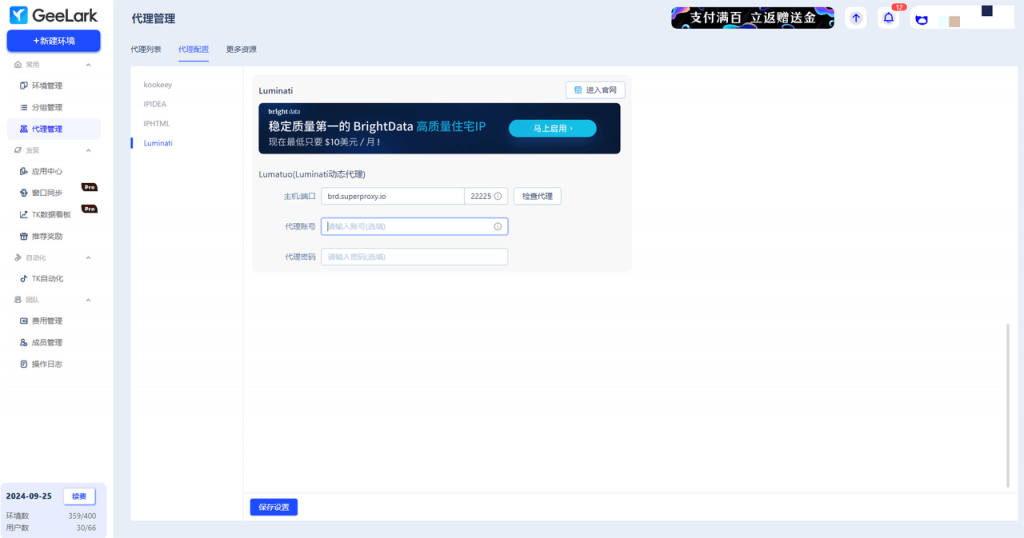The image size is (1024, 538).
Task: Collapse the 拓展 sidebar section
Action: (x=88, y=150)
